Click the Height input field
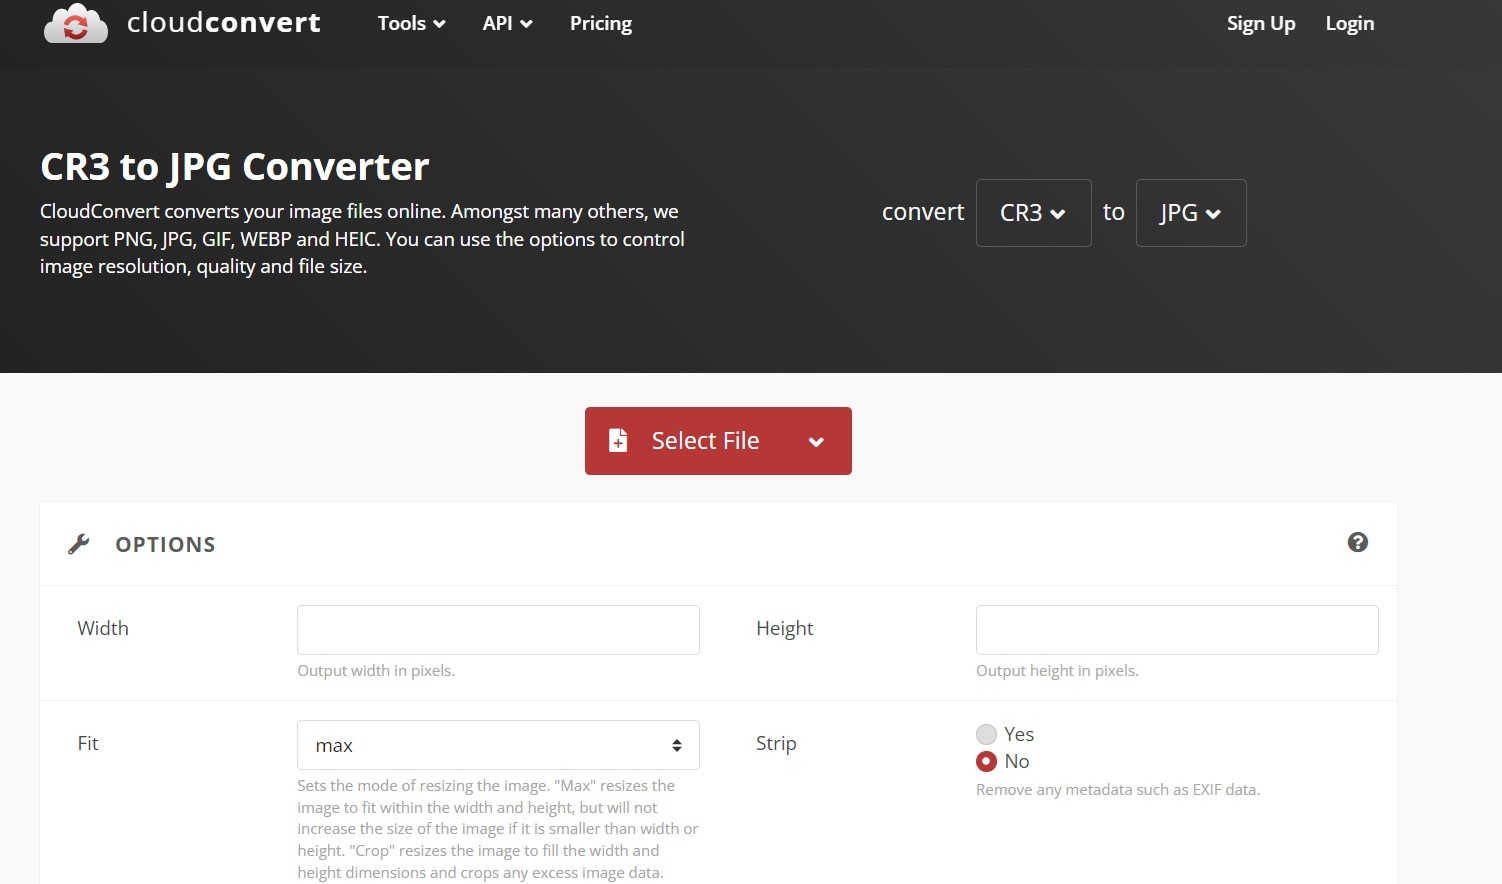Viewport: 1502px width, 884px height. tap(1176, 629)
